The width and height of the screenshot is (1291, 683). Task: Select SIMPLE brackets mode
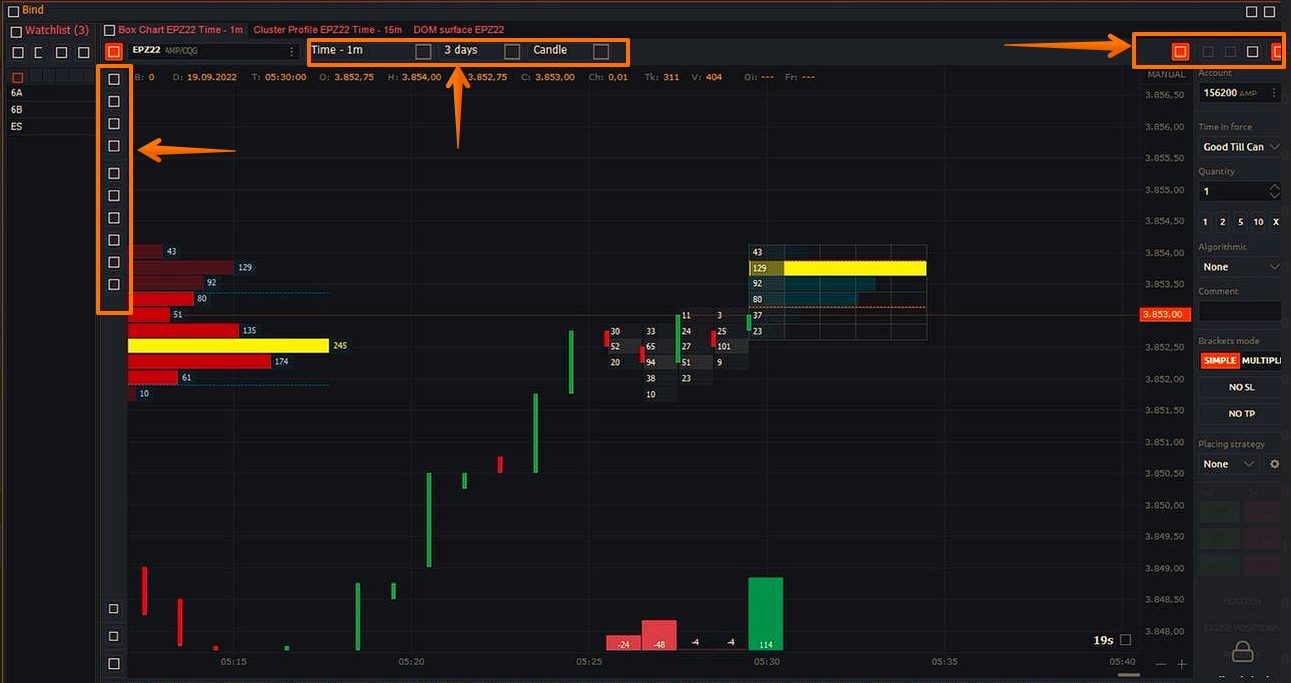coord(1219,361)
